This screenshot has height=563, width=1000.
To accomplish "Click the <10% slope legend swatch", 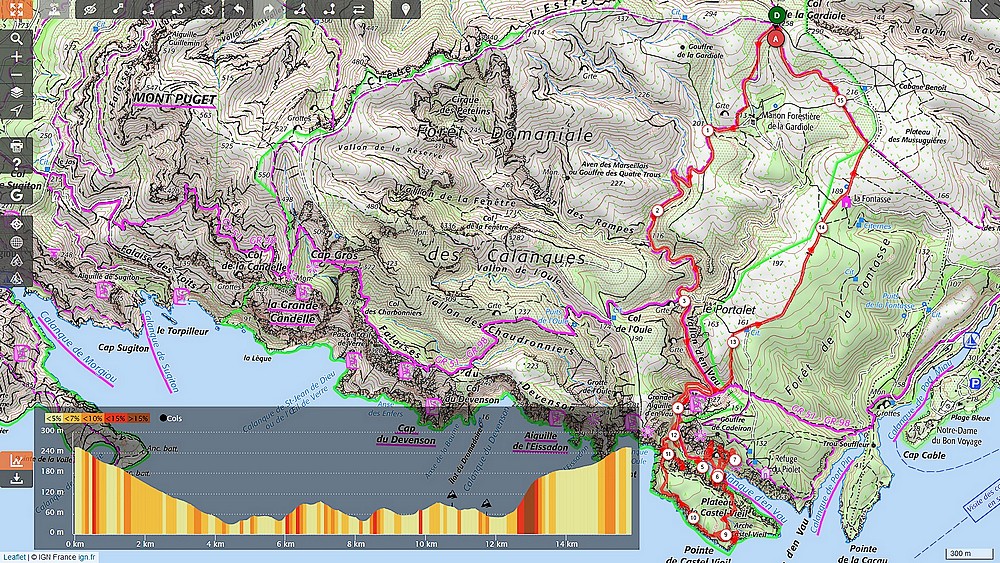I will (x=94, y=418).
